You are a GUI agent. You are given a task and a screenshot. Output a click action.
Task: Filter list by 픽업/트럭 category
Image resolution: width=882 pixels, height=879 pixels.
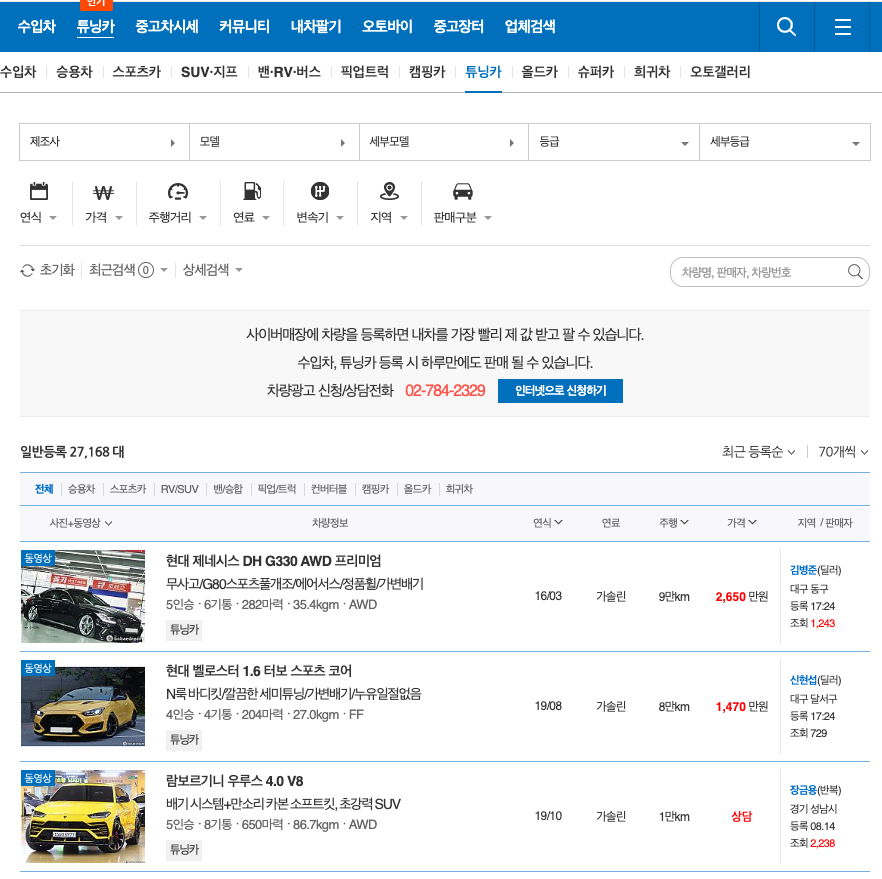click(277, 489)
